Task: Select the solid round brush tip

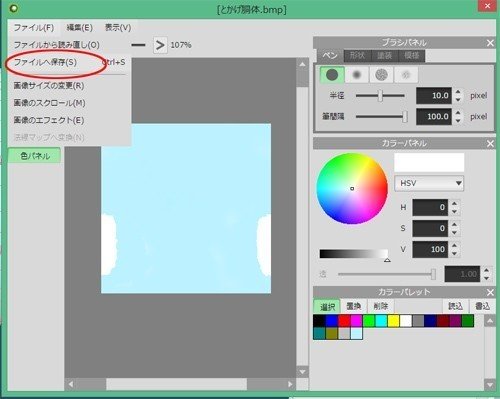Action: [x=332, y=75]
